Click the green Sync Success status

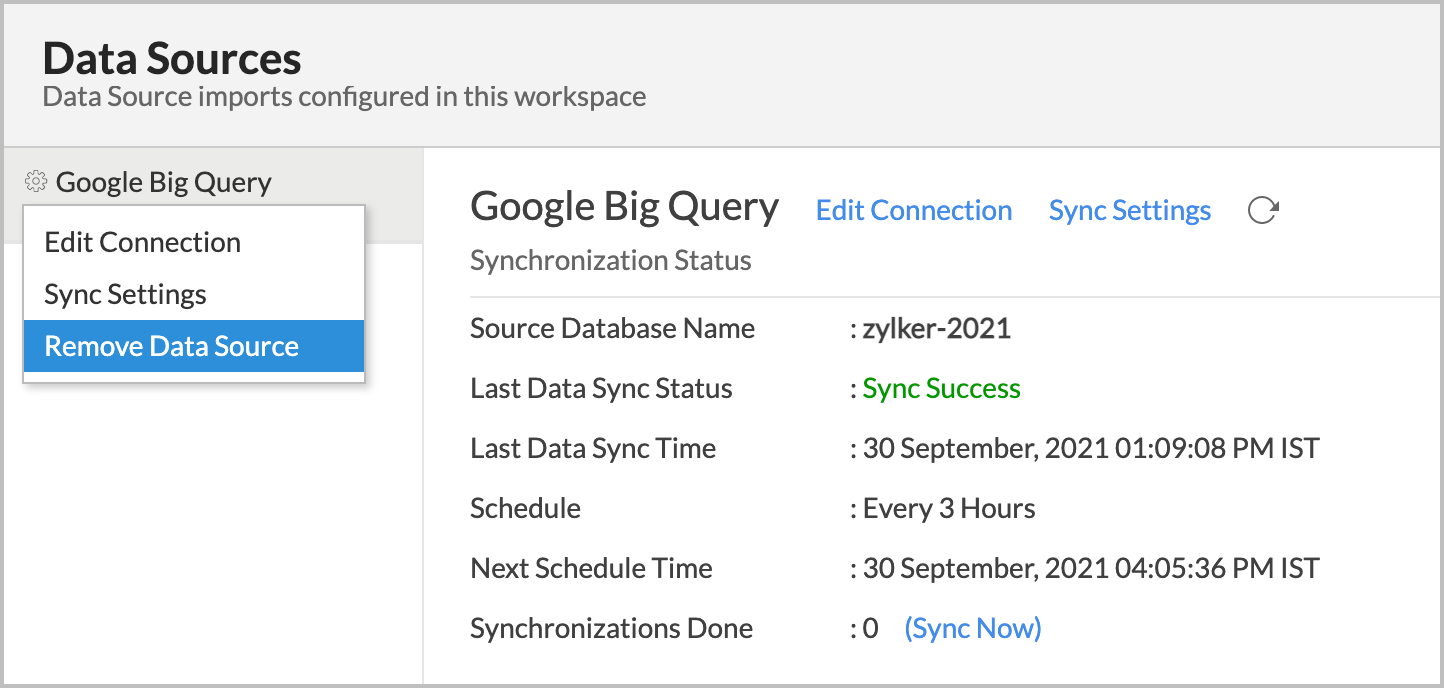pos(942,388)
